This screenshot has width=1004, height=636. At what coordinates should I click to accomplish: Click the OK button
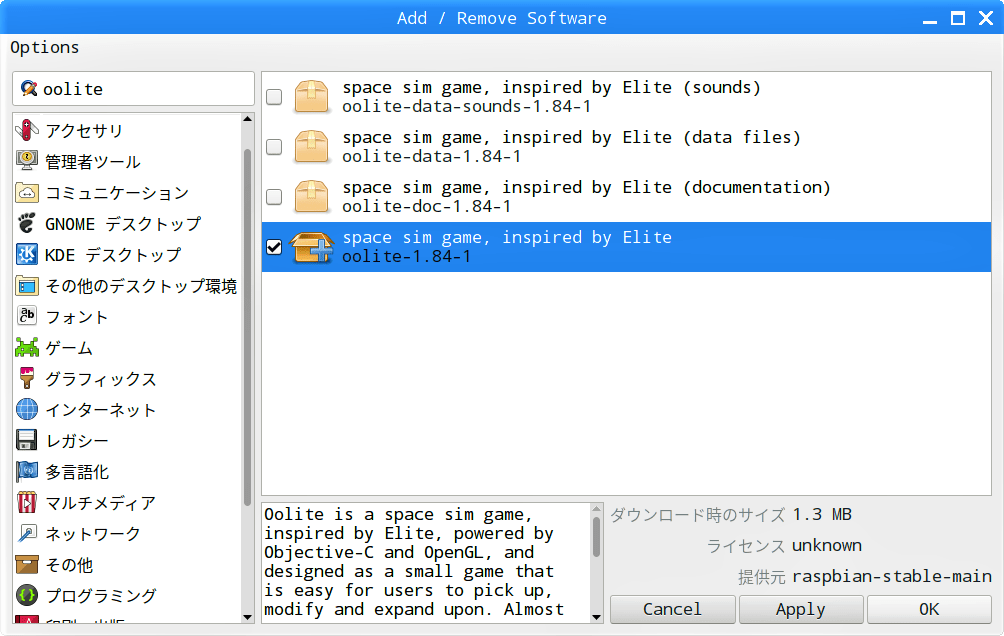(x=929, y=609)
